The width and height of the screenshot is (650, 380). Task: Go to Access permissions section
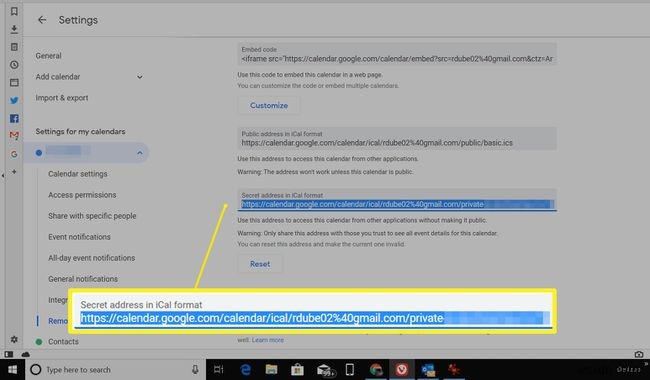click(x=82, y=195)
